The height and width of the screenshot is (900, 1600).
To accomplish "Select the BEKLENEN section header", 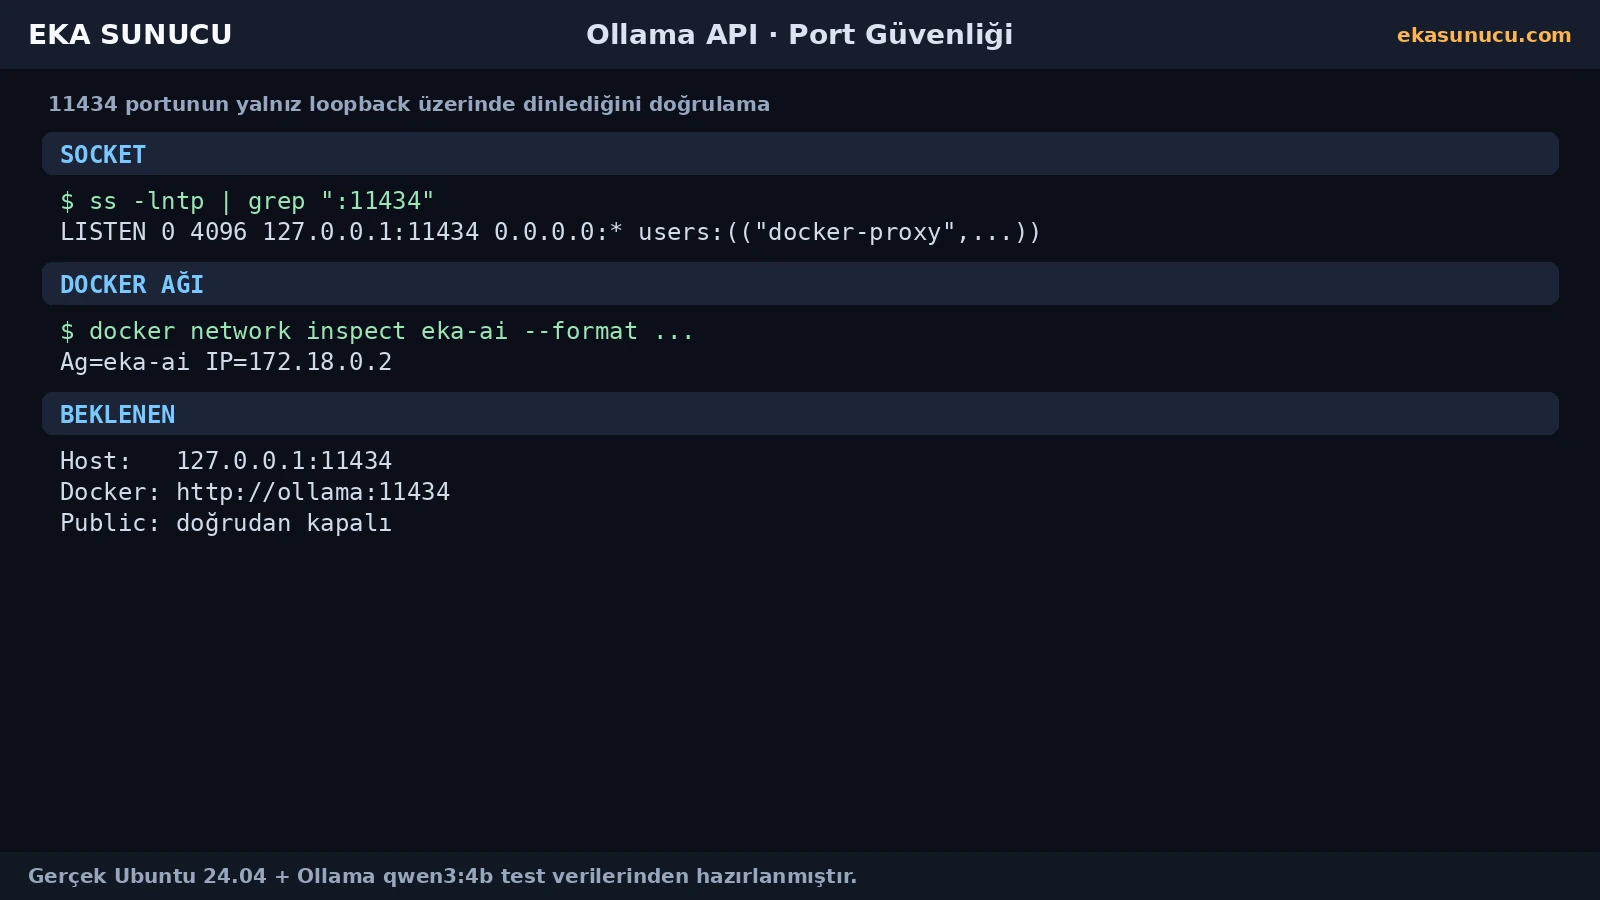I will pyautogui.click(x=800, y=414).
